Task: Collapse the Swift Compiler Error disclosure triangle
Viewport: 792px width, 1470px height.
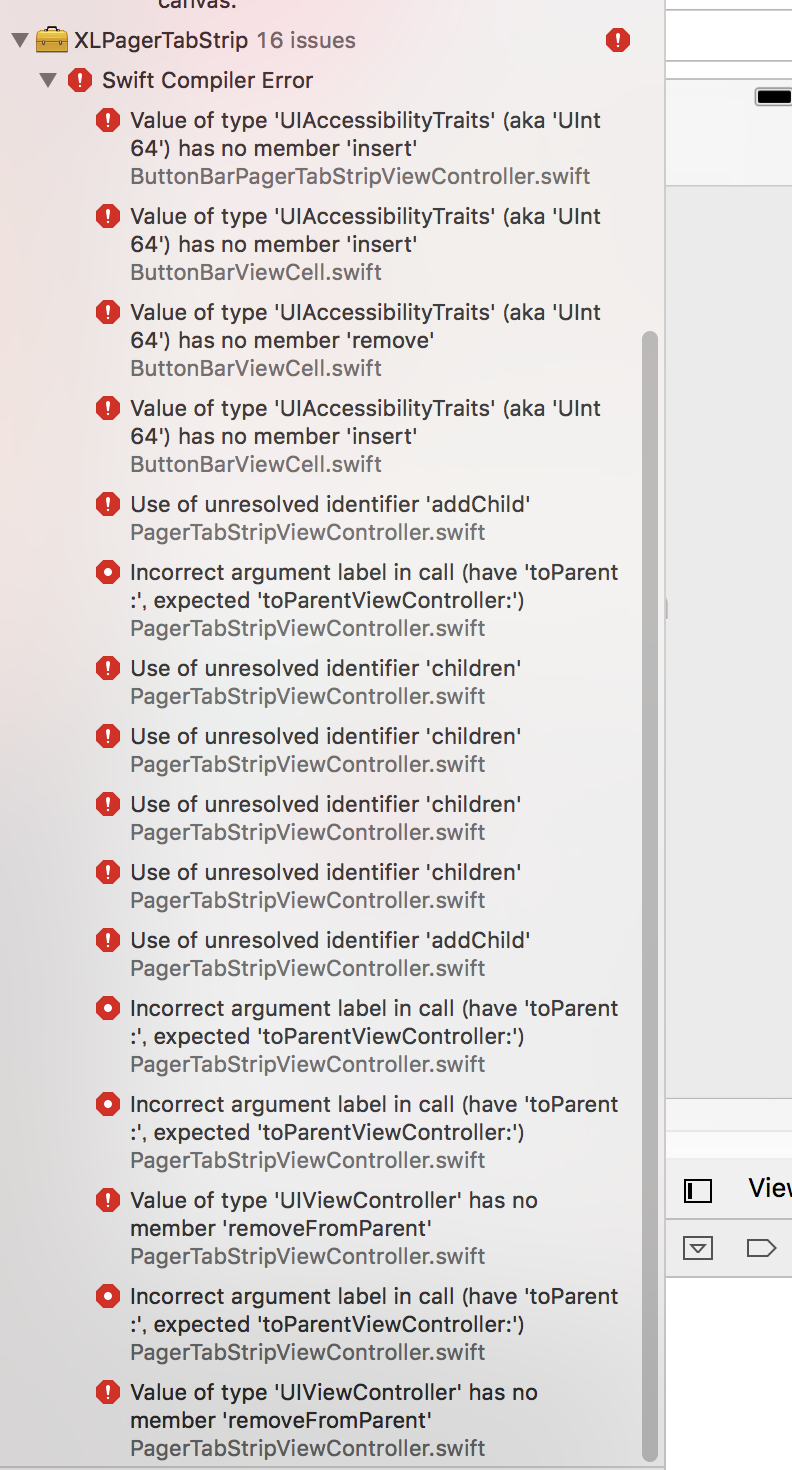Action: (x=48, y=81)
